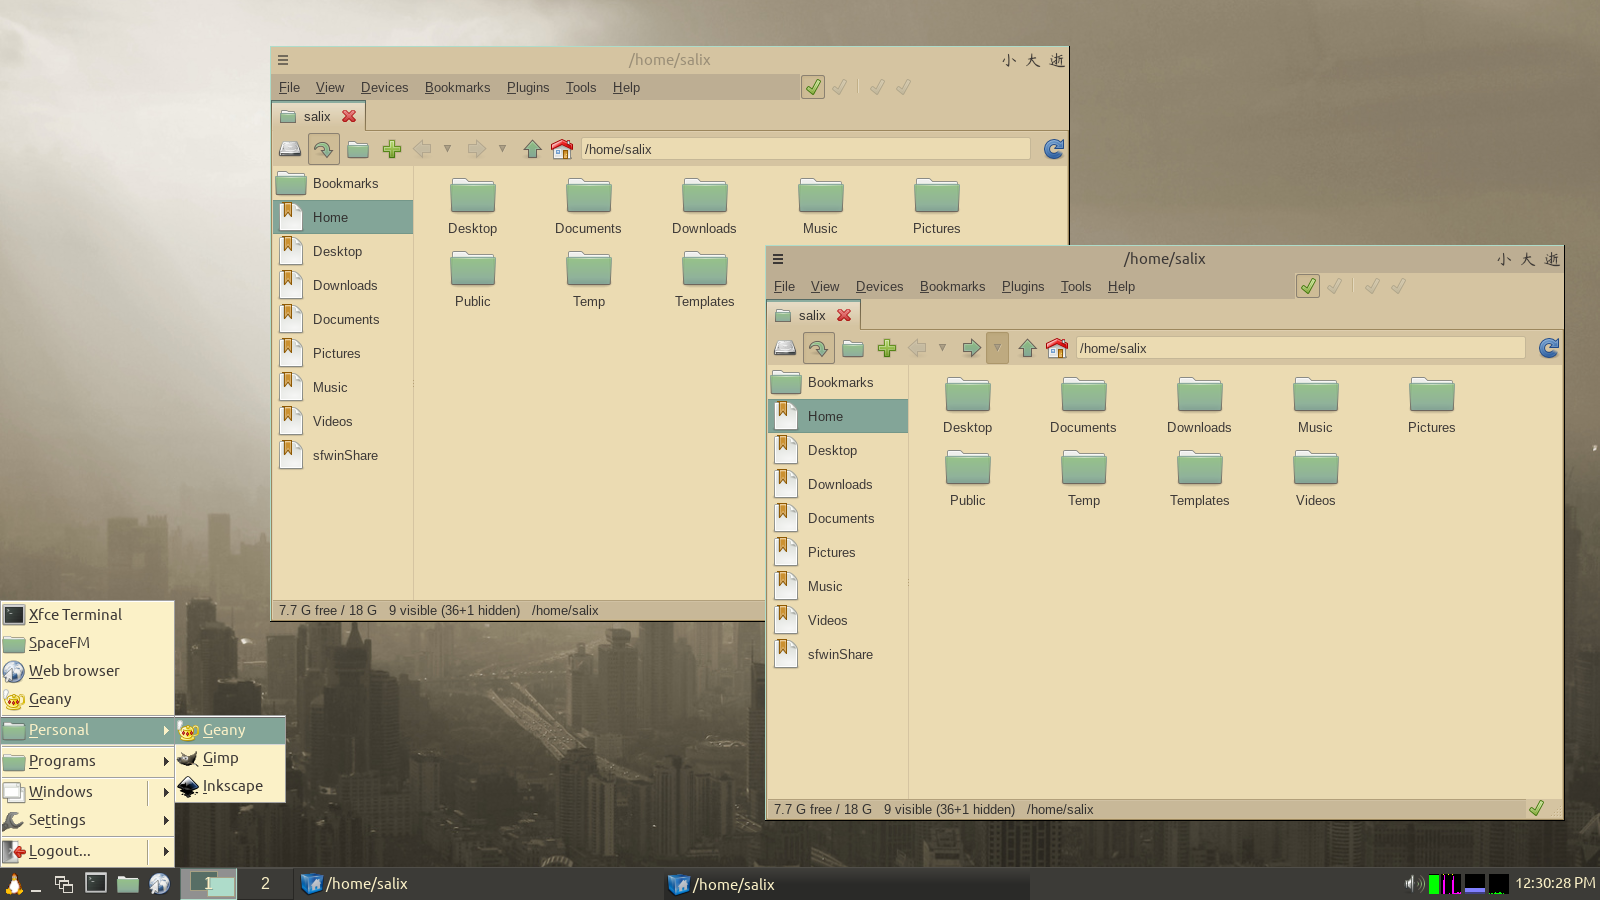Open Xfce Terminal from start menu
The height and width of the screenshot is (900, 1600).
point(87,615)
